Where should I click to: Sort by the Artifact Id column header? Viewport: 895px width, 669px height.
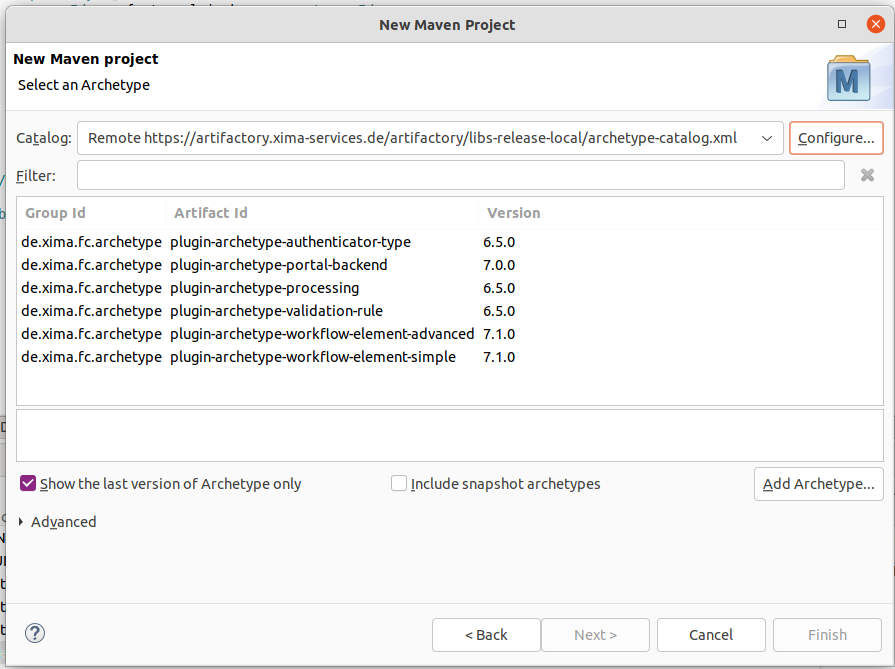[x=322, y=213]
